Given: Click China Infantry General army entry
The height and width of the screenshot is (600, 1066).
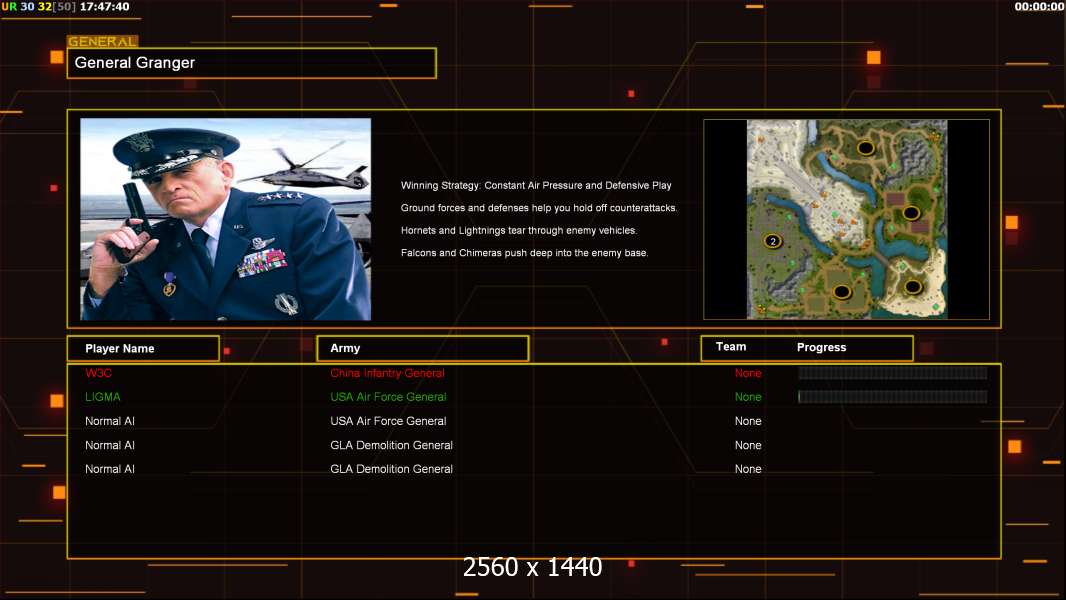Looking at the screenshot, I should tap(387, 373).
